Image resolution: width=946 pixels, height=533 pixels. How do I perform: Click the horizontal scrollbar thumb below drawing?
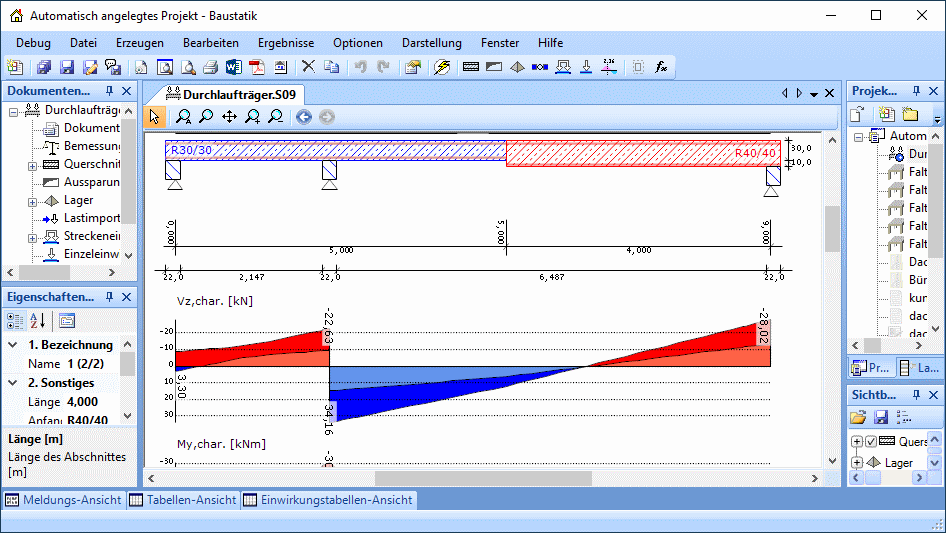pyautogui.click(x=483, y=478)
